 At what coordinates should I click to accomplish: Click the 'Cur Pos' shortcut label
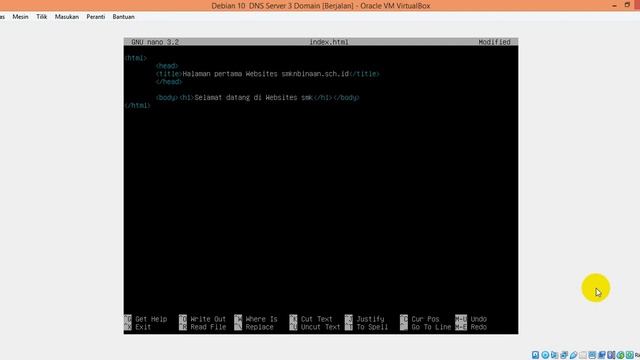pyautogui.click(x=425, y=319)
